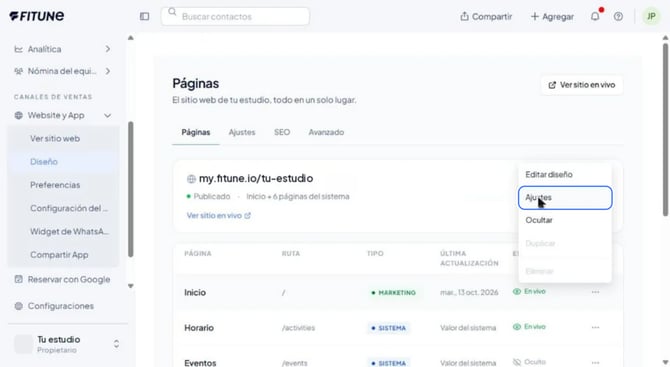Open Compartir App sidebar item
Image resolution: width=670 pixels, height=367 pixels.
tap(63, 255)
